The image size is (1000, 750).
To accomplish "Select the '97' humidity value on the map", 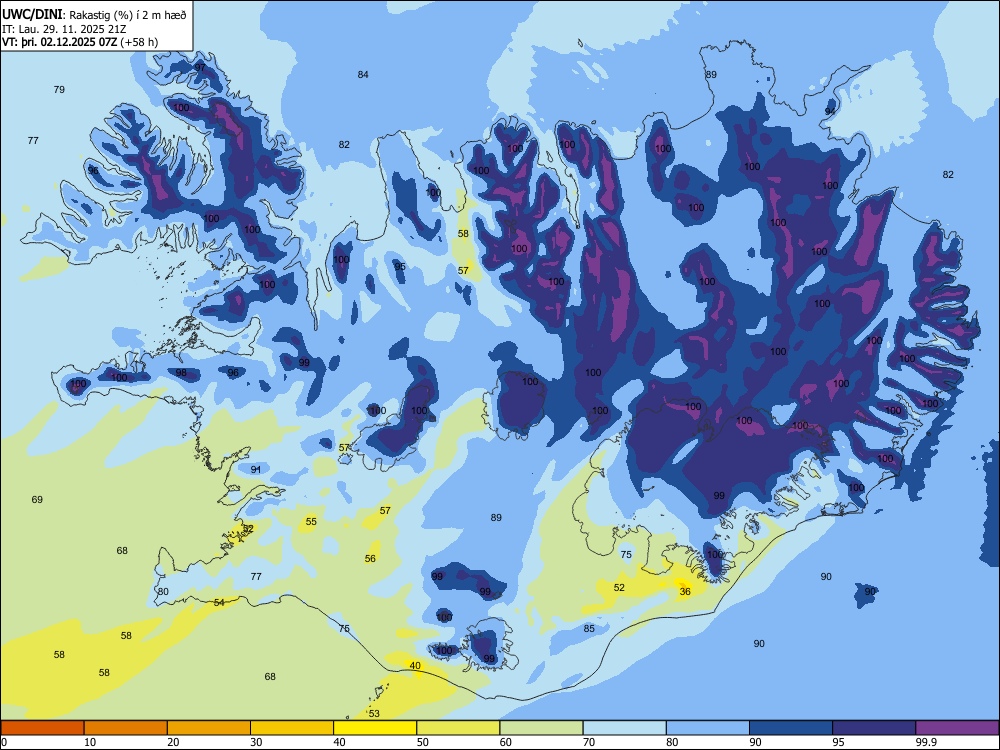I will (x=200, y=68).
